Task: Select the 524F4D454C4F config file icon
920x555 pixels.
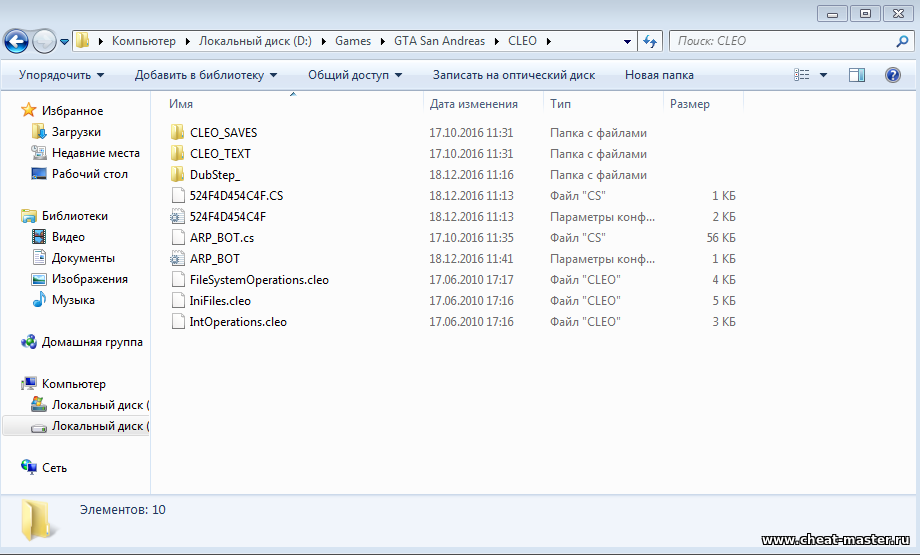Action: [x=177, y=216]
